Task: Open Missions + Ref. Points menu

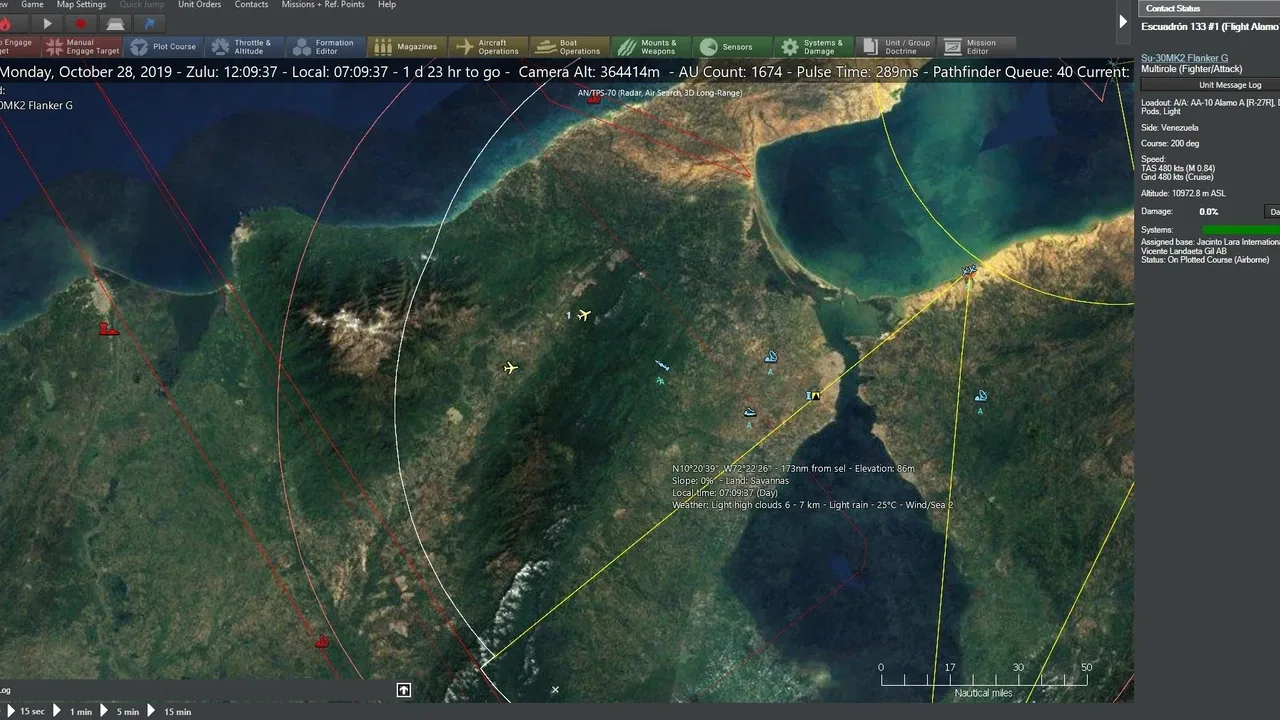Action: 323,5
